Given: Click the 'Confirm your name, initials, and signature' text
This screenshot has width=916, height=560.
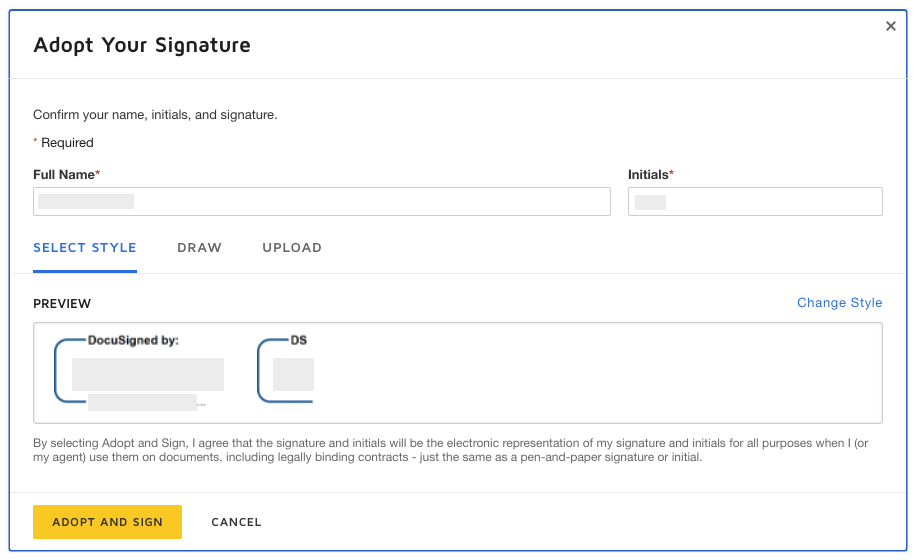Looking at the screenshot, I should tap(155, 114).
